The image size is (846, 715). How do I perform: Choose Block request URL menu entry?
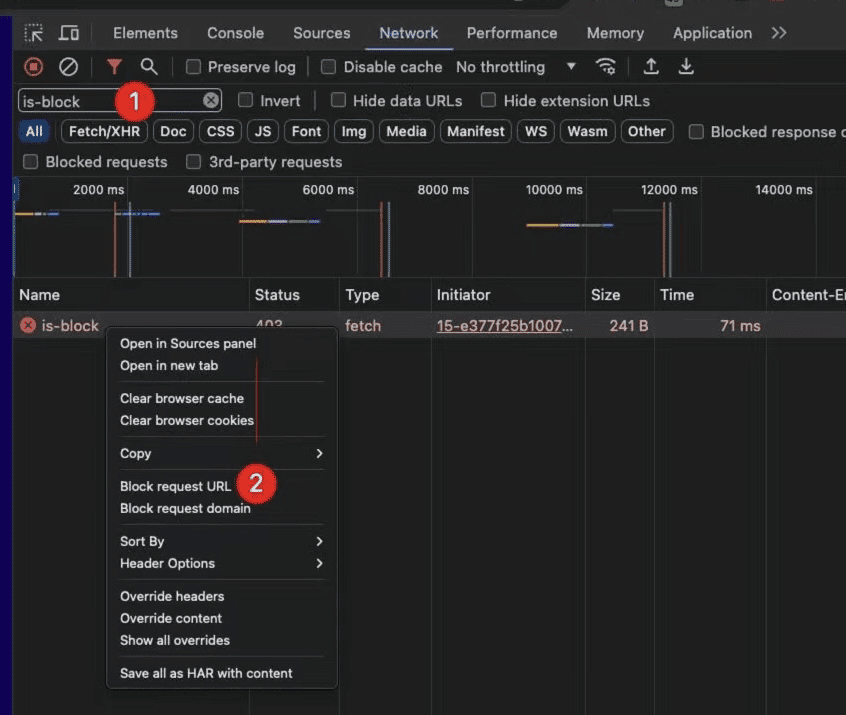coord(175,486)
